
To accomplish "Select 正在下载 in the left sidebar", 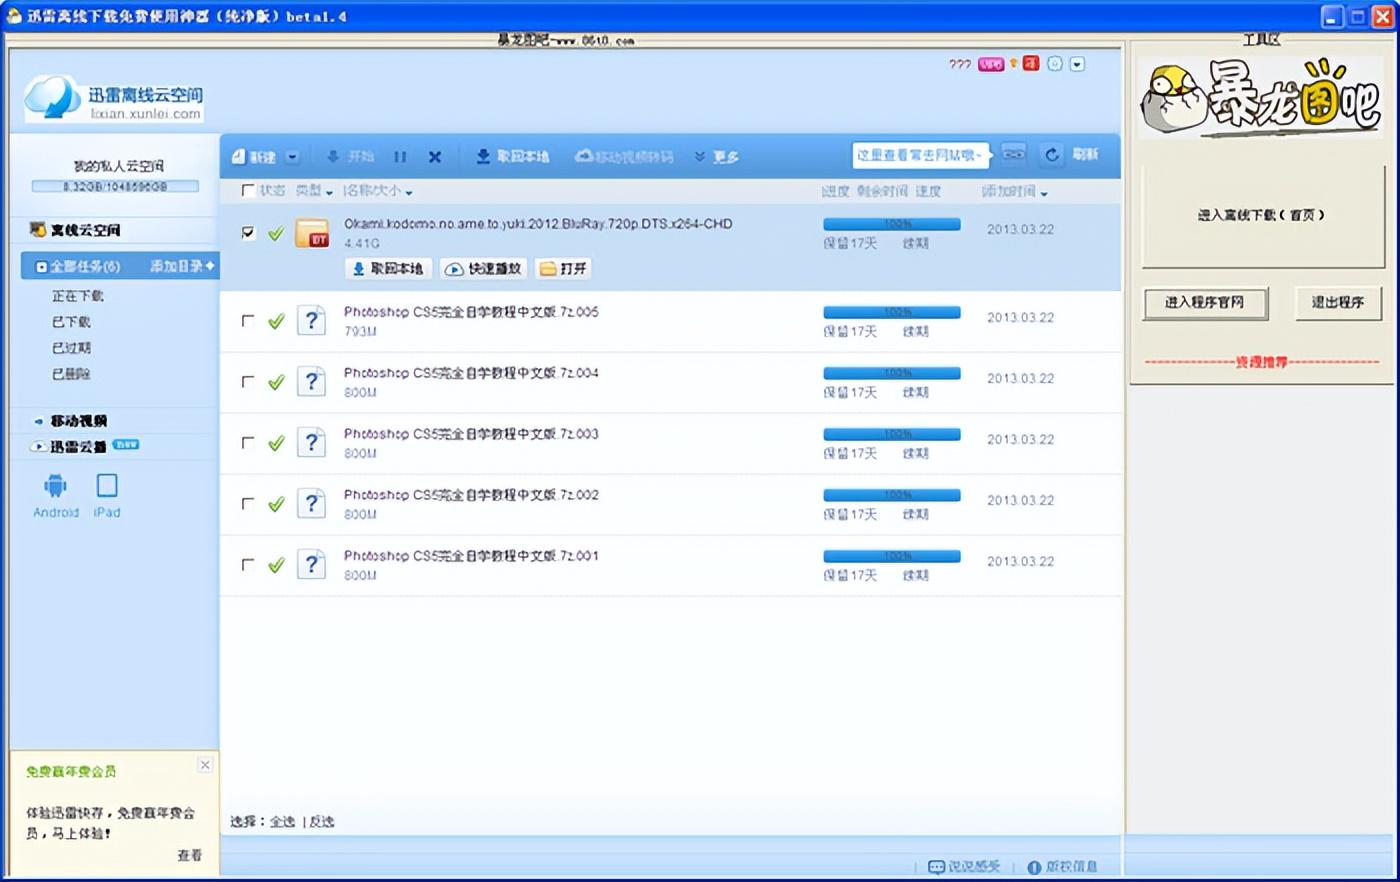I will coord(77,296).
